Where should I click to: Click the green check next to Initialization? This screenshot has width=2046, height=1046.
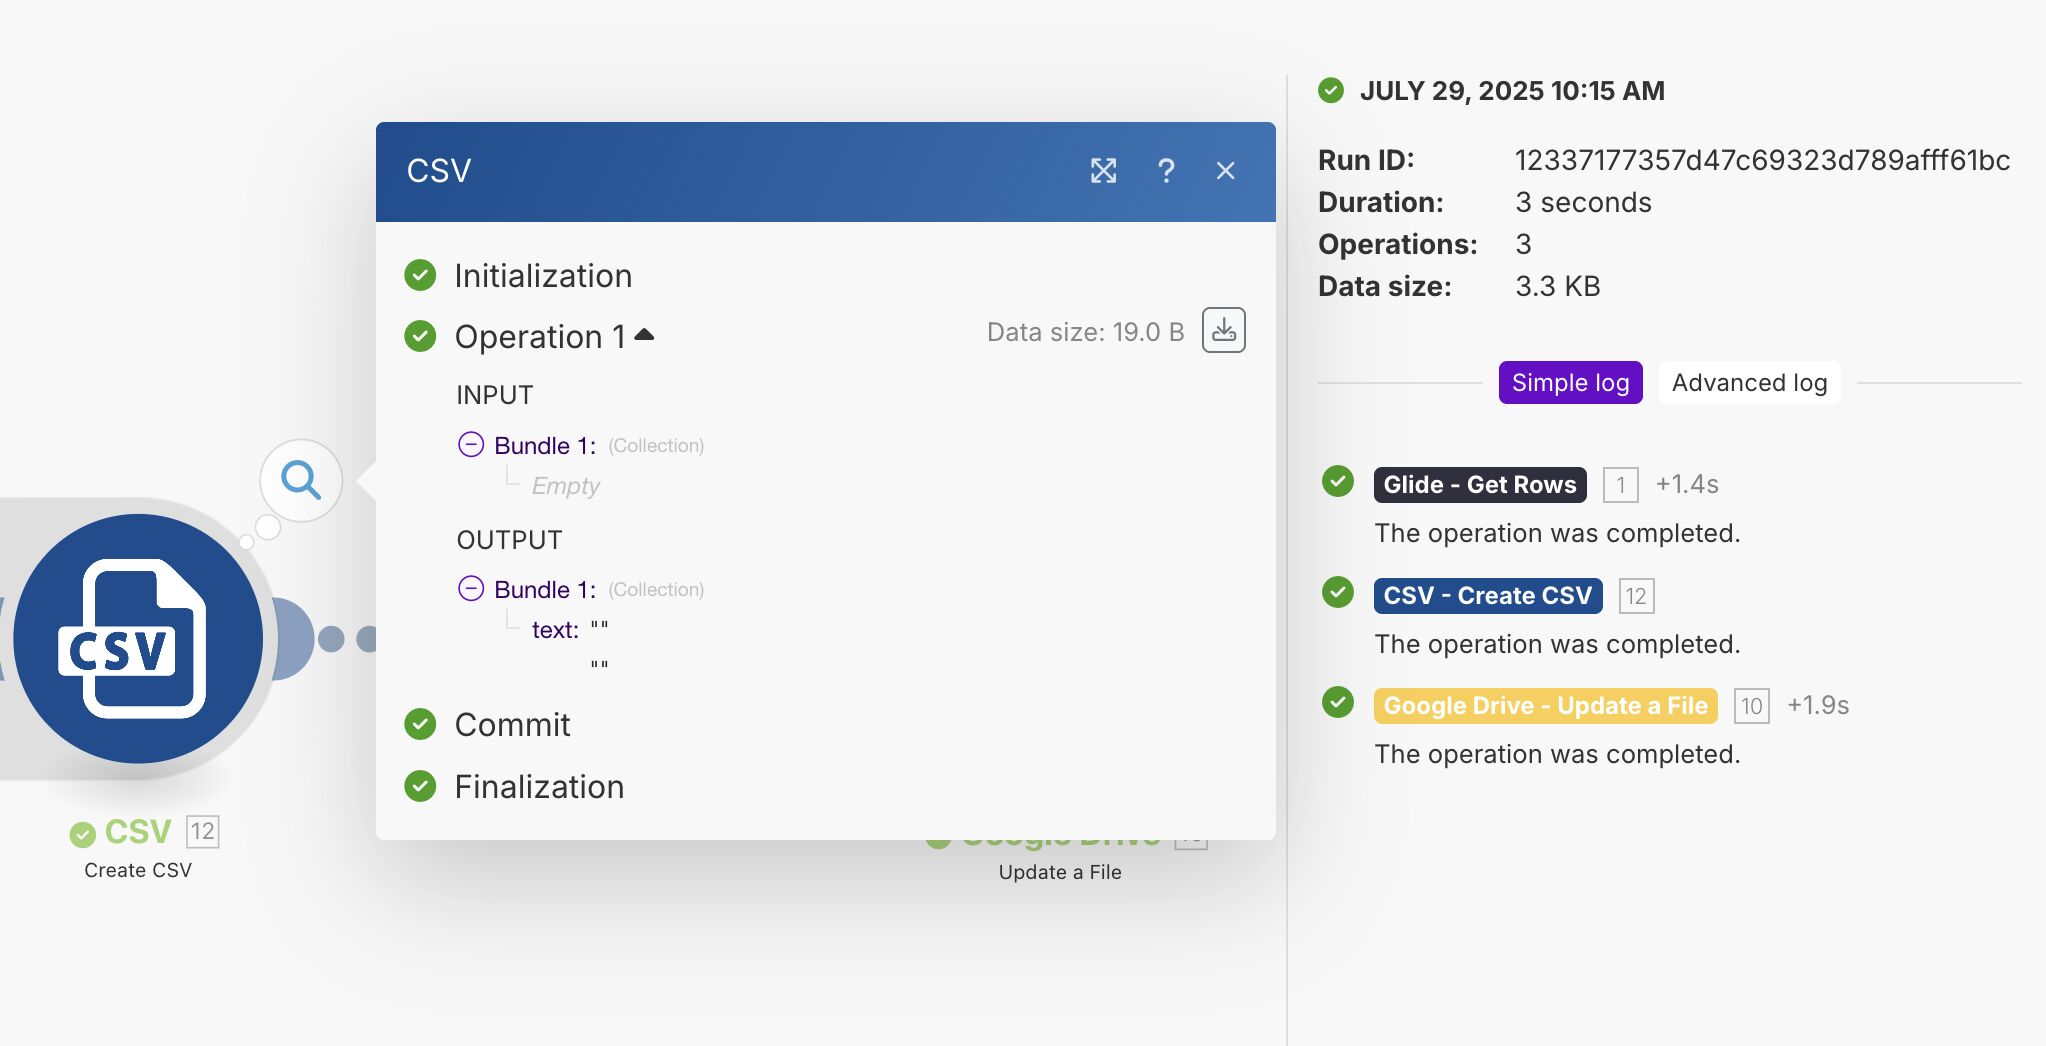[420, 275]
